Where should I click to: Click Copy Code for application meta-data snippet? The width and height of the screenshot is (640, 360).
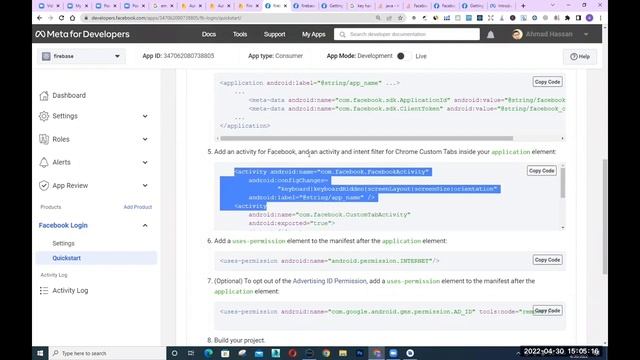click(547, 82)
